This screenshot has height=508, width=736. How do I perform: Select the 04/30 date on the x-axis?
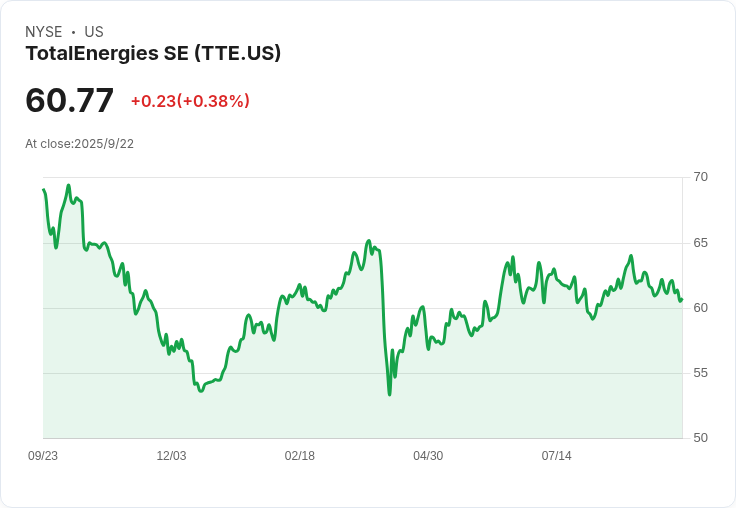428,456
